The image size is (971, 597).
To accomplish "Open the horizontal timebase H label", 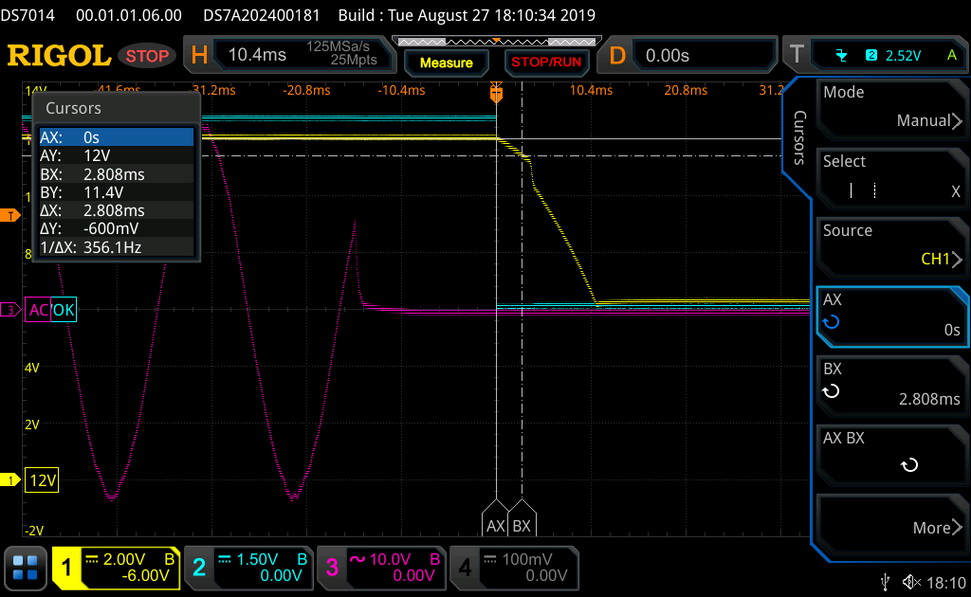I will click(x=199, y=55).
